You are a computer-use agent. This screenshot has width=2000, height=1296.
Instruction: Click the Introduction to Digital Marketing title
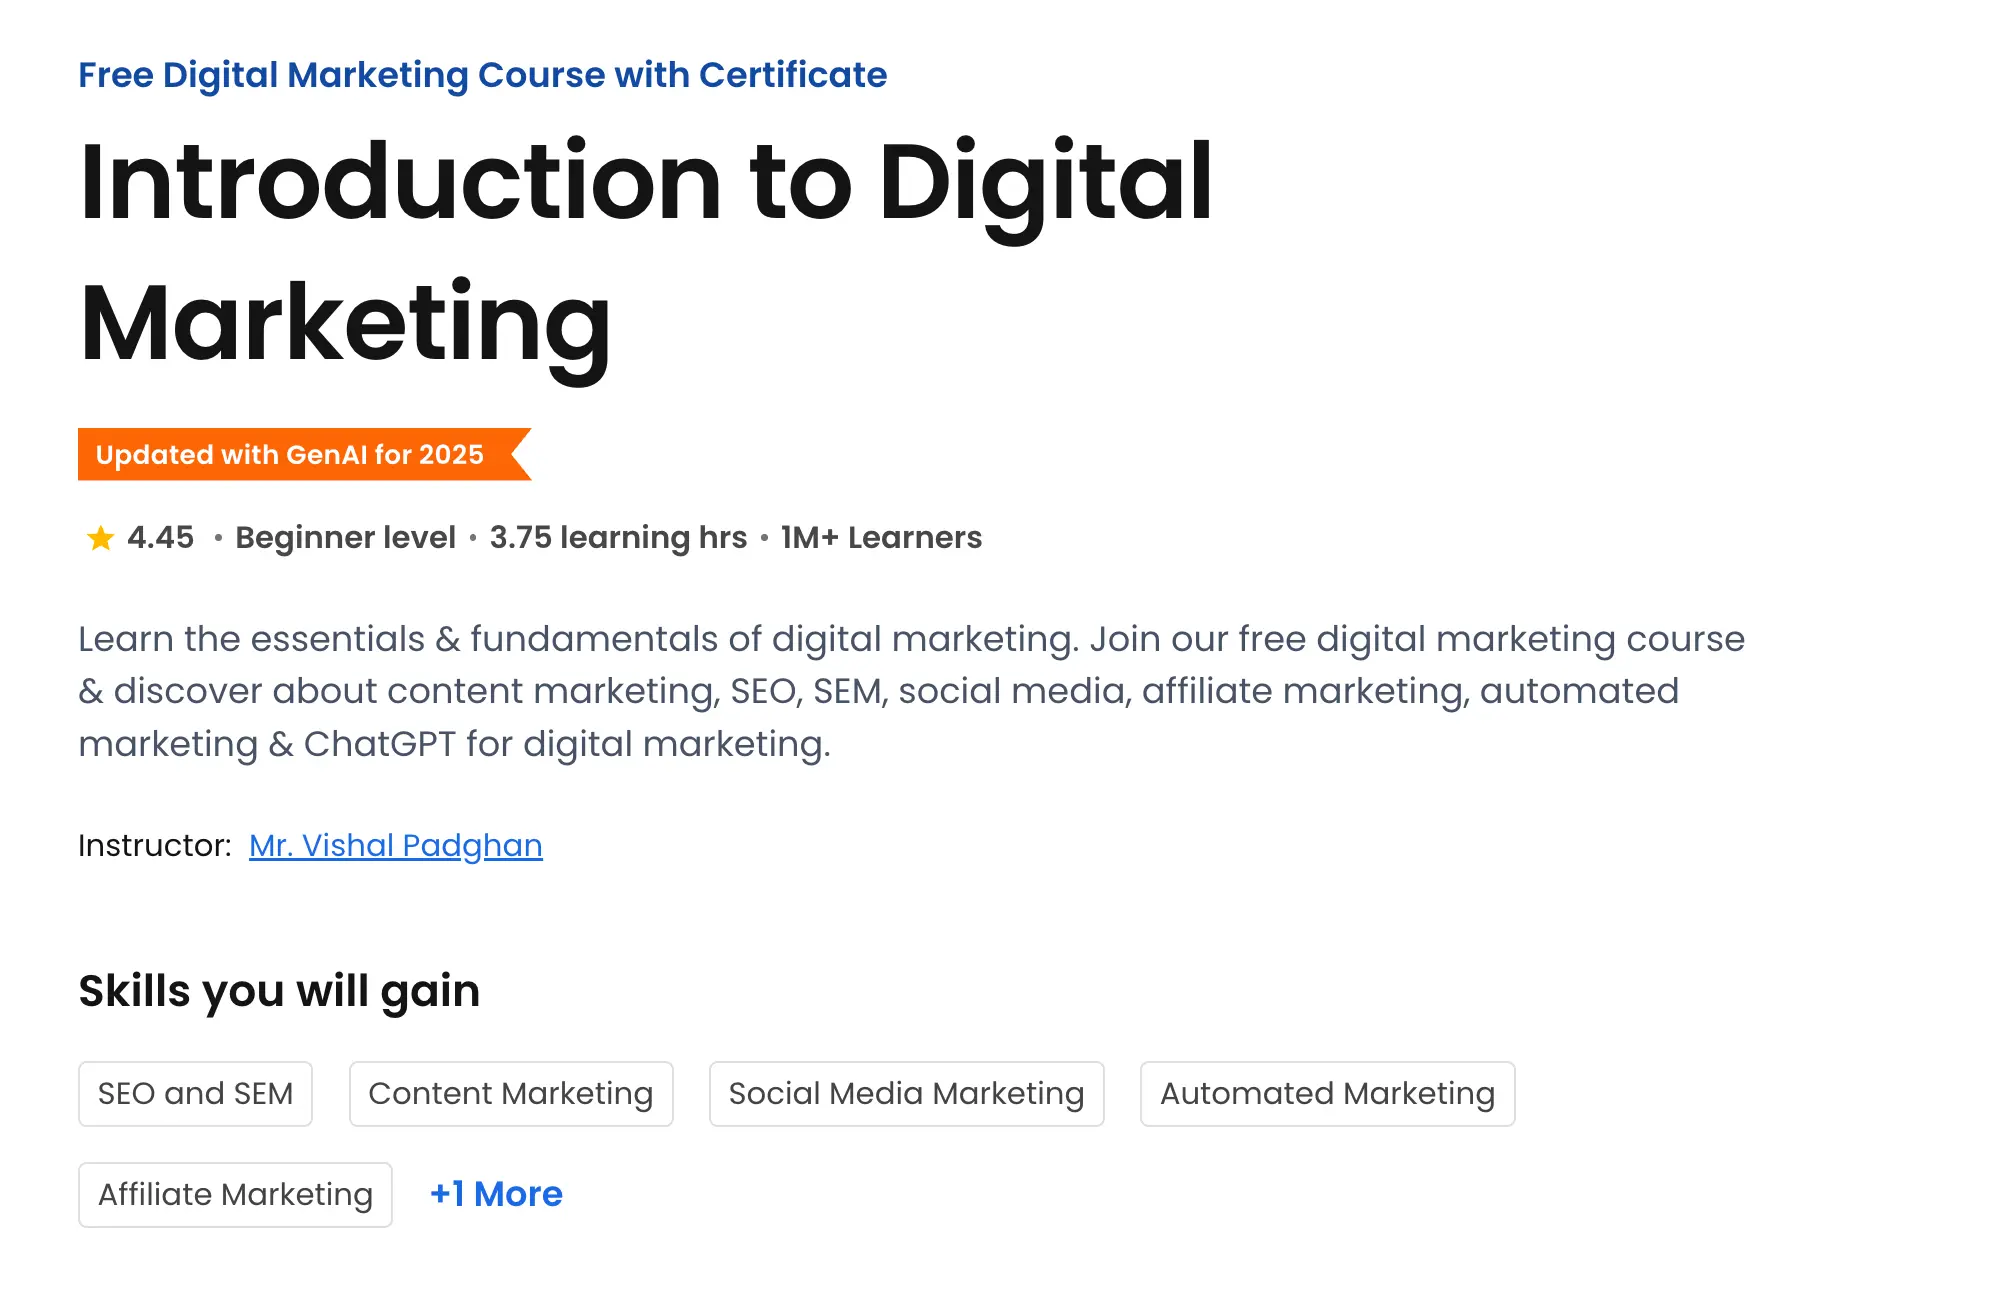tap(645, 250)
